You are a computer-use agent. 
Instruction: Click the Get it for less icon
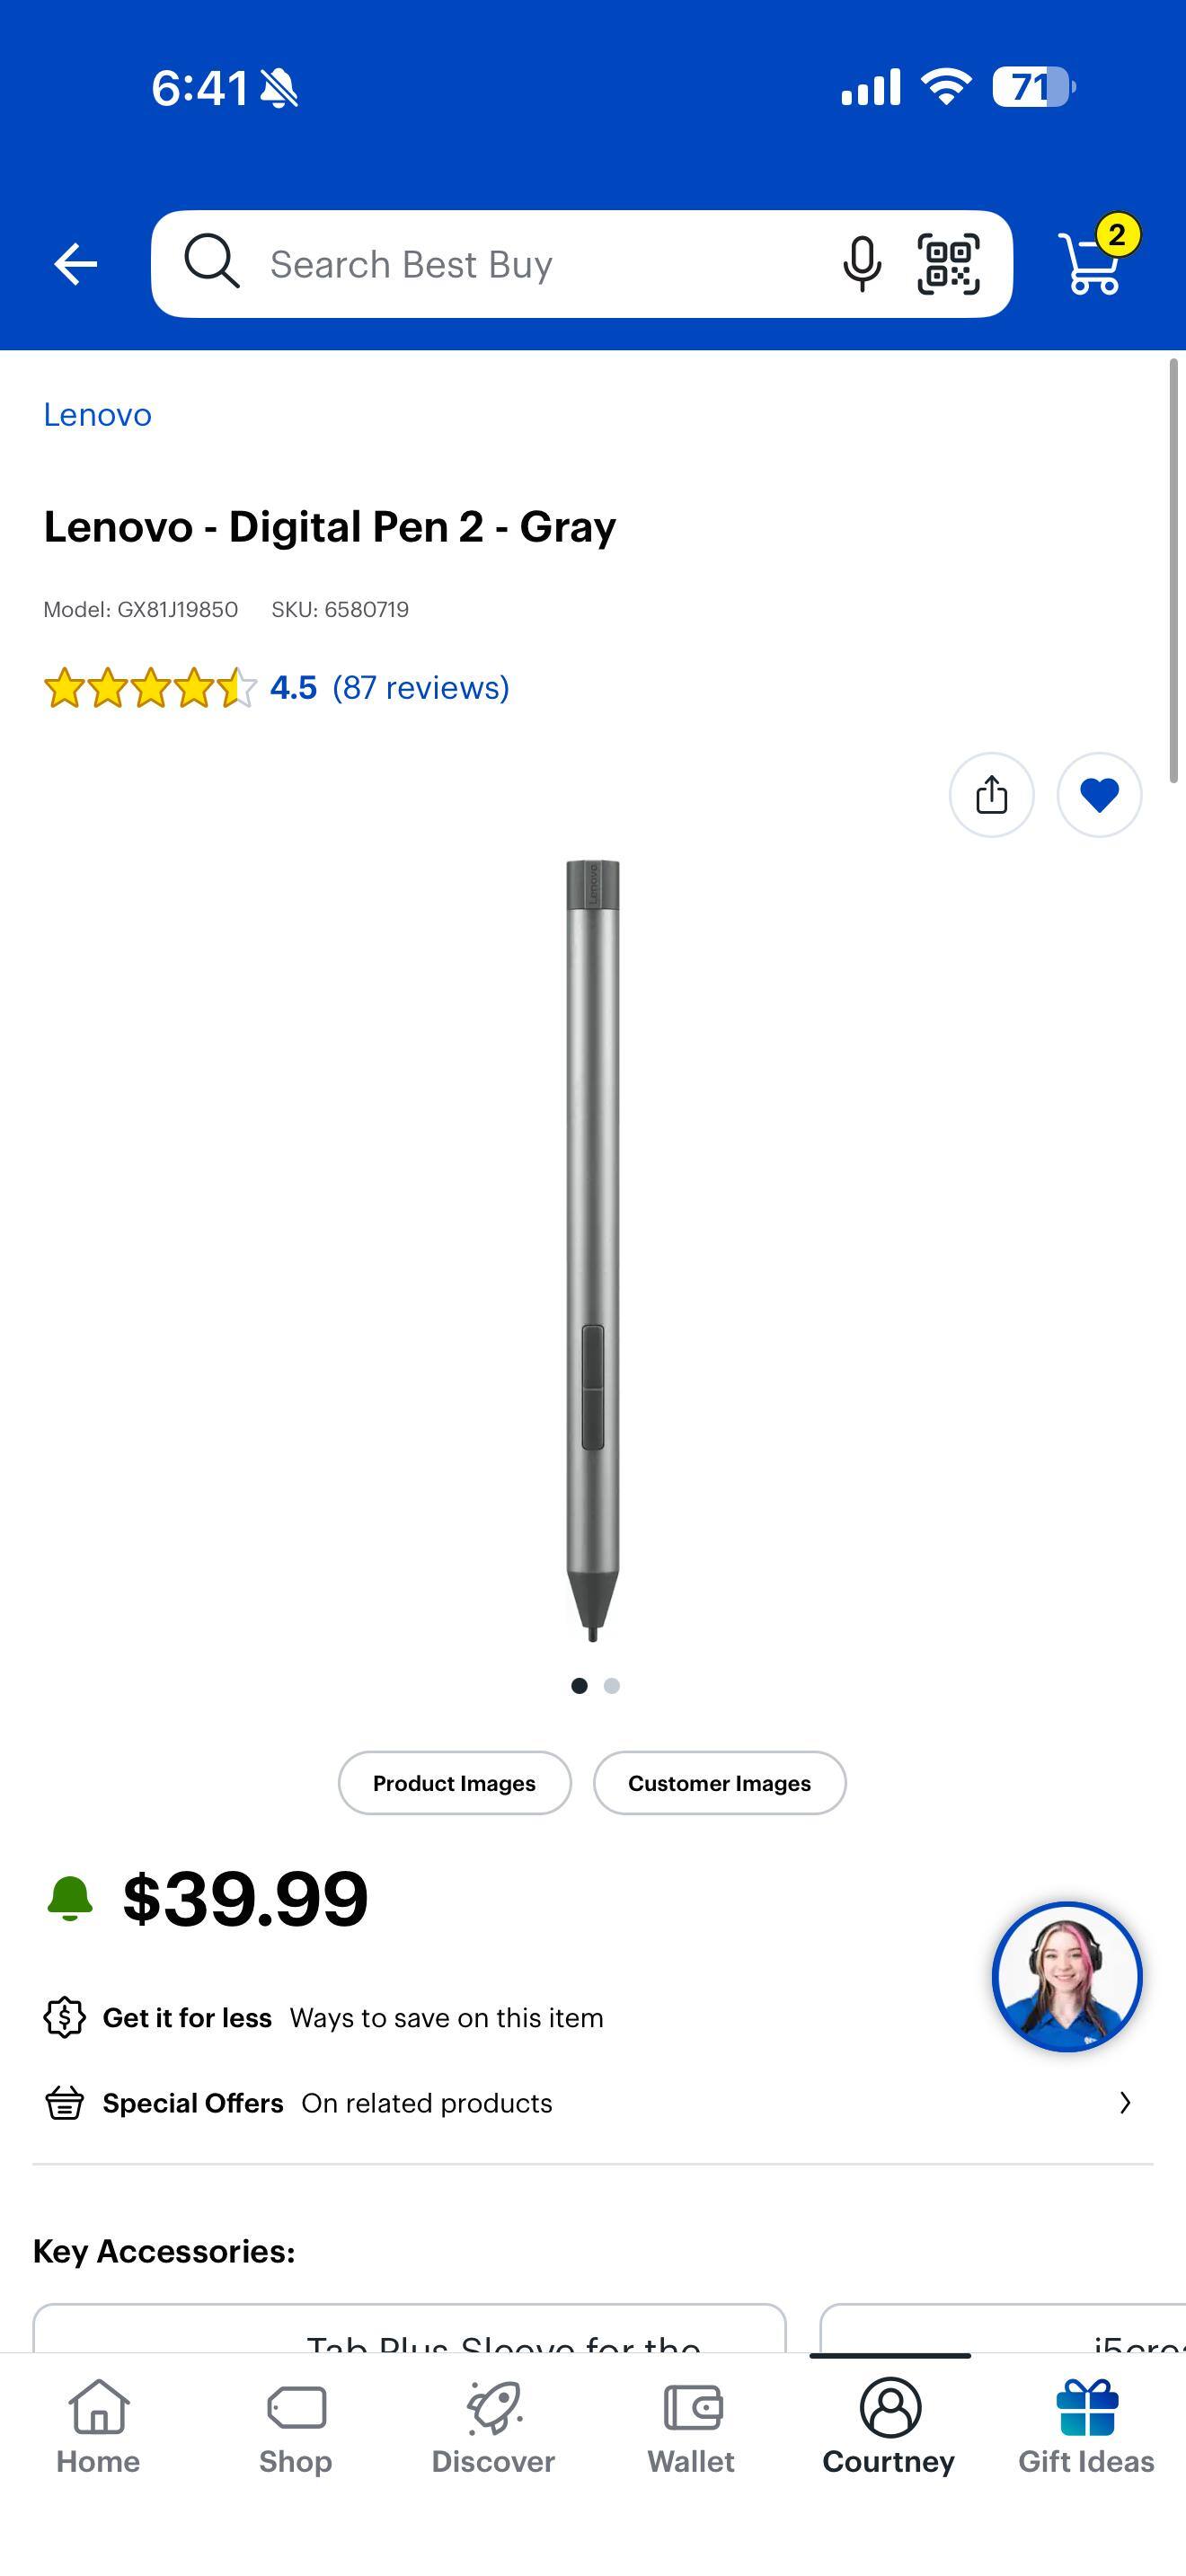64,2017
